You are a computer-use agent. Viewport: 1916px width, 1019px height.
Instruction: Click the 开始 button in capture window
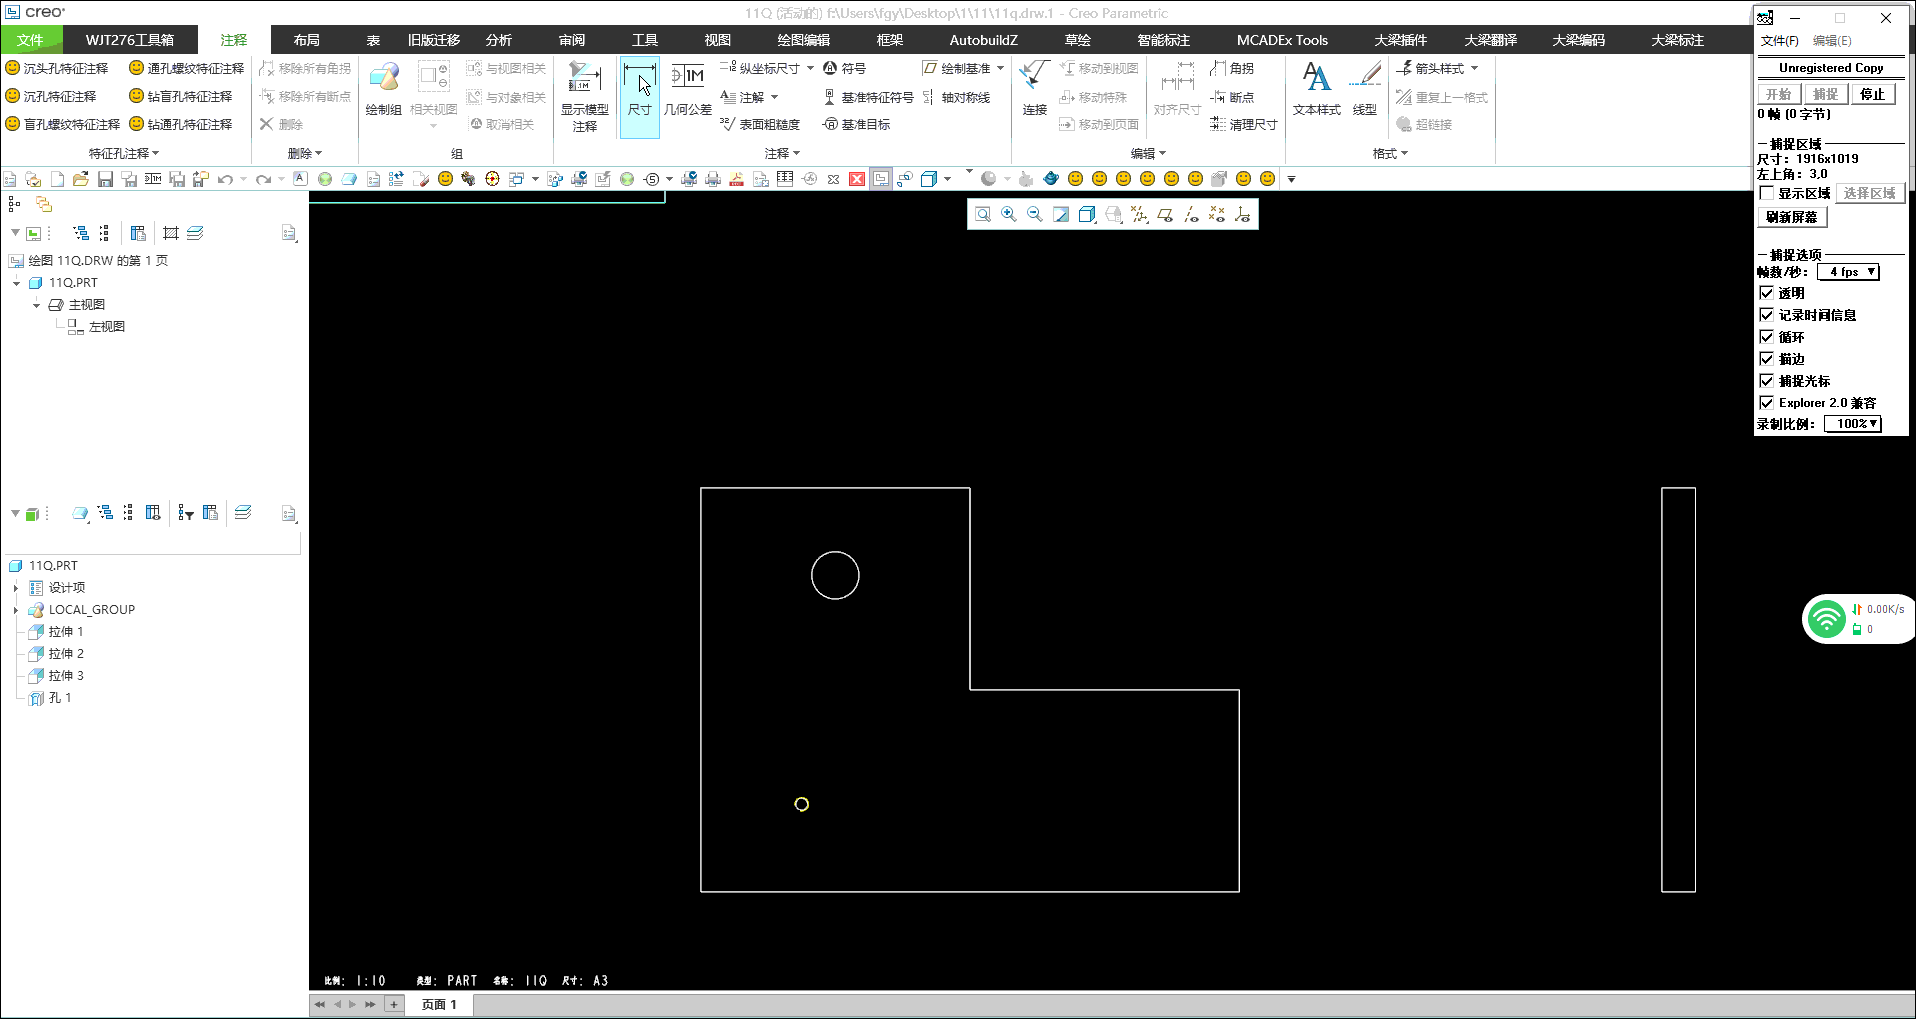pyautogui.click(x=1779, y=94)
